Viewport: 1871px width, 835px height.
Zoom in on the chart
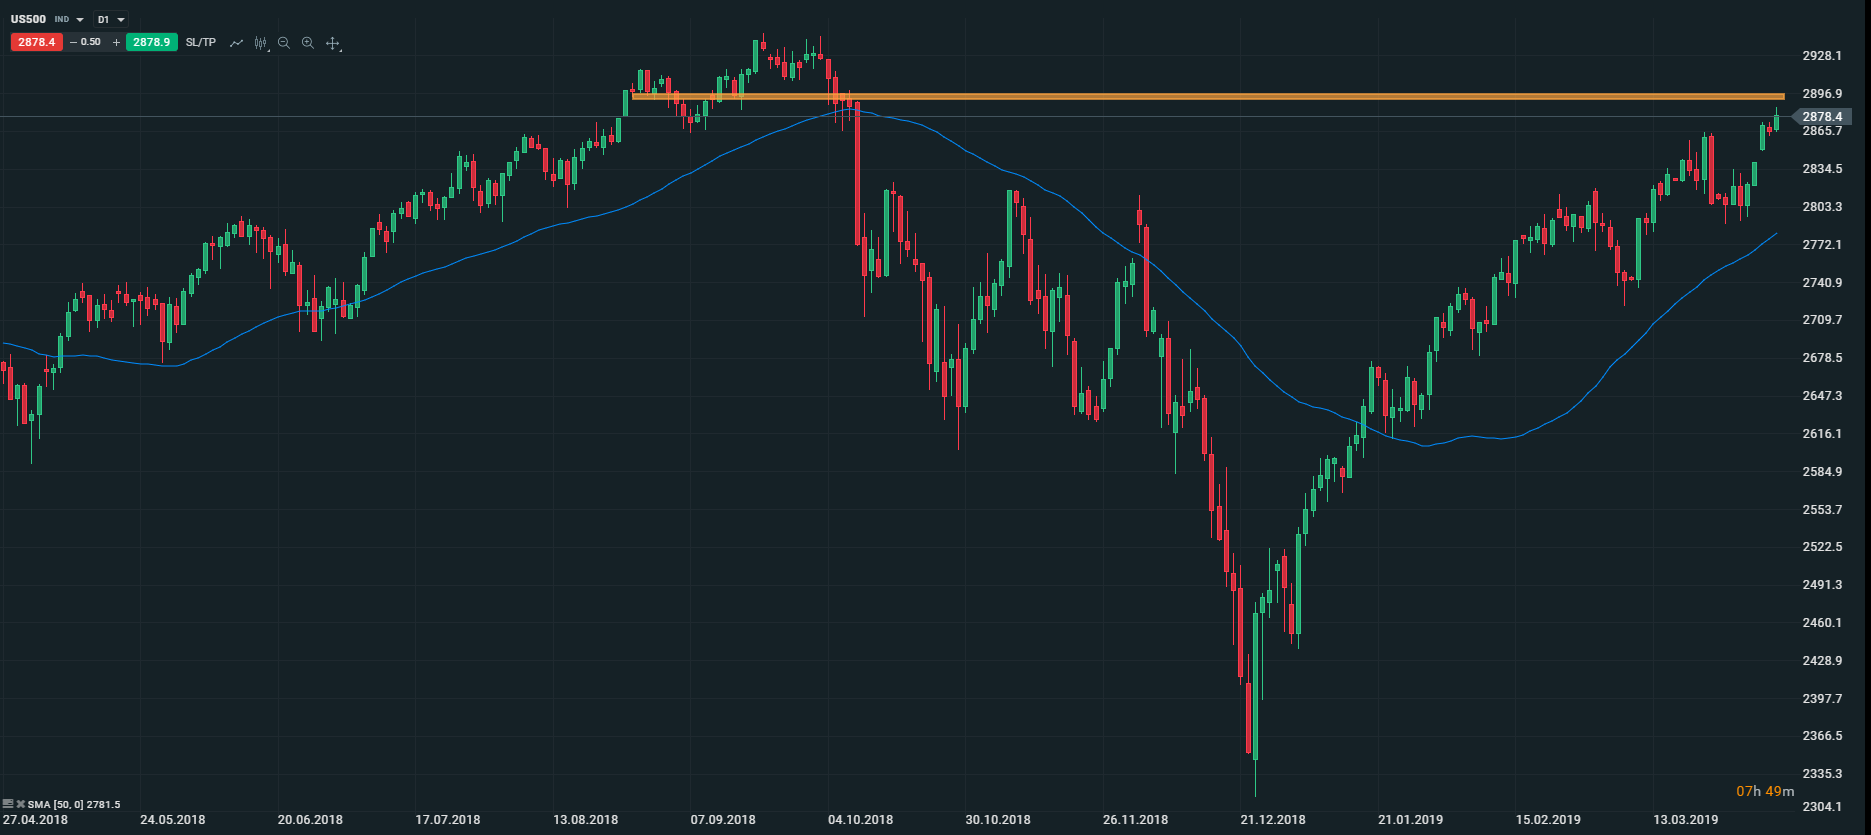308,43
